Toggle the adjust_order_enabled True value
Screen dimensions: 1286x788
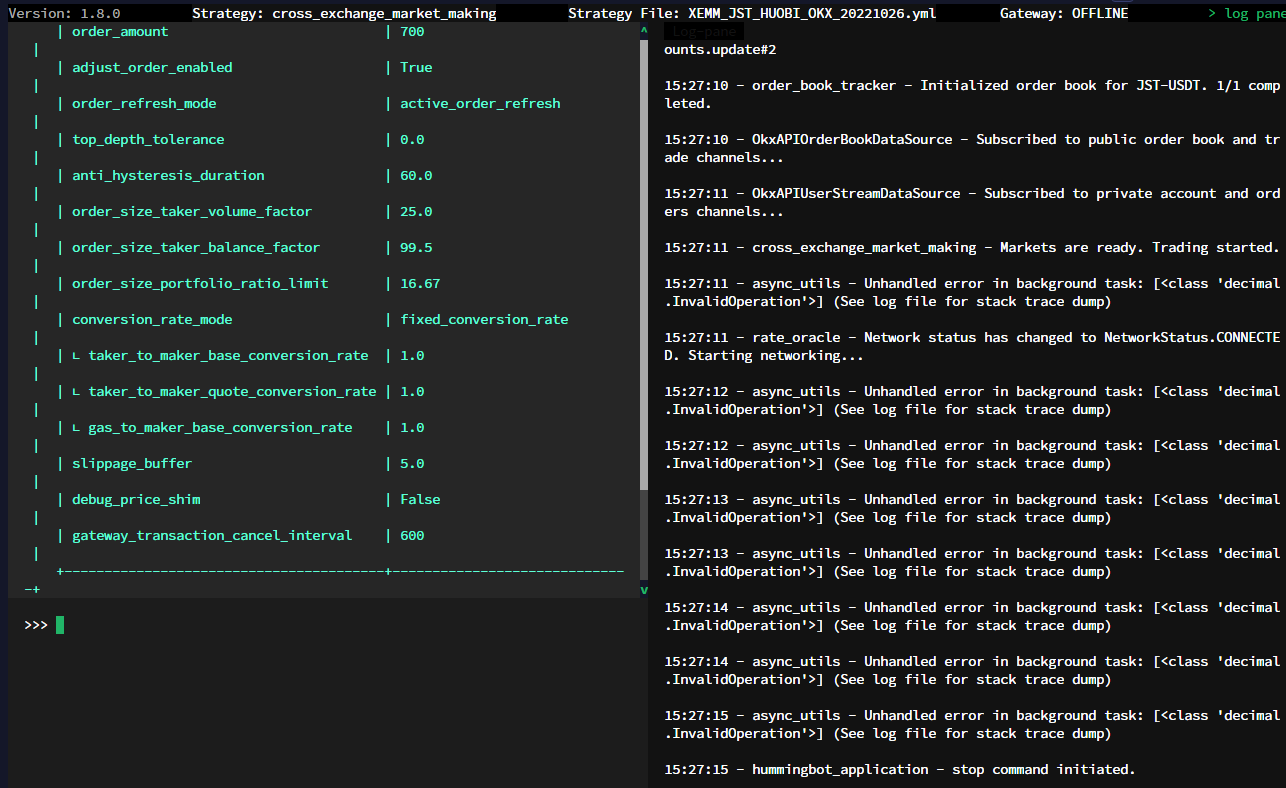pyautogui.click(x=416, y=67)
